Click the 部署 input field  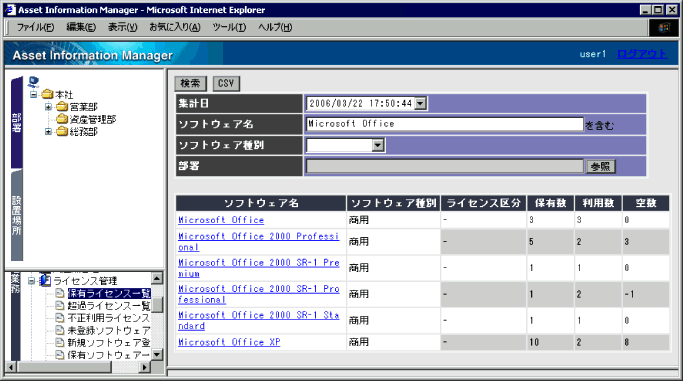[445, 166]
